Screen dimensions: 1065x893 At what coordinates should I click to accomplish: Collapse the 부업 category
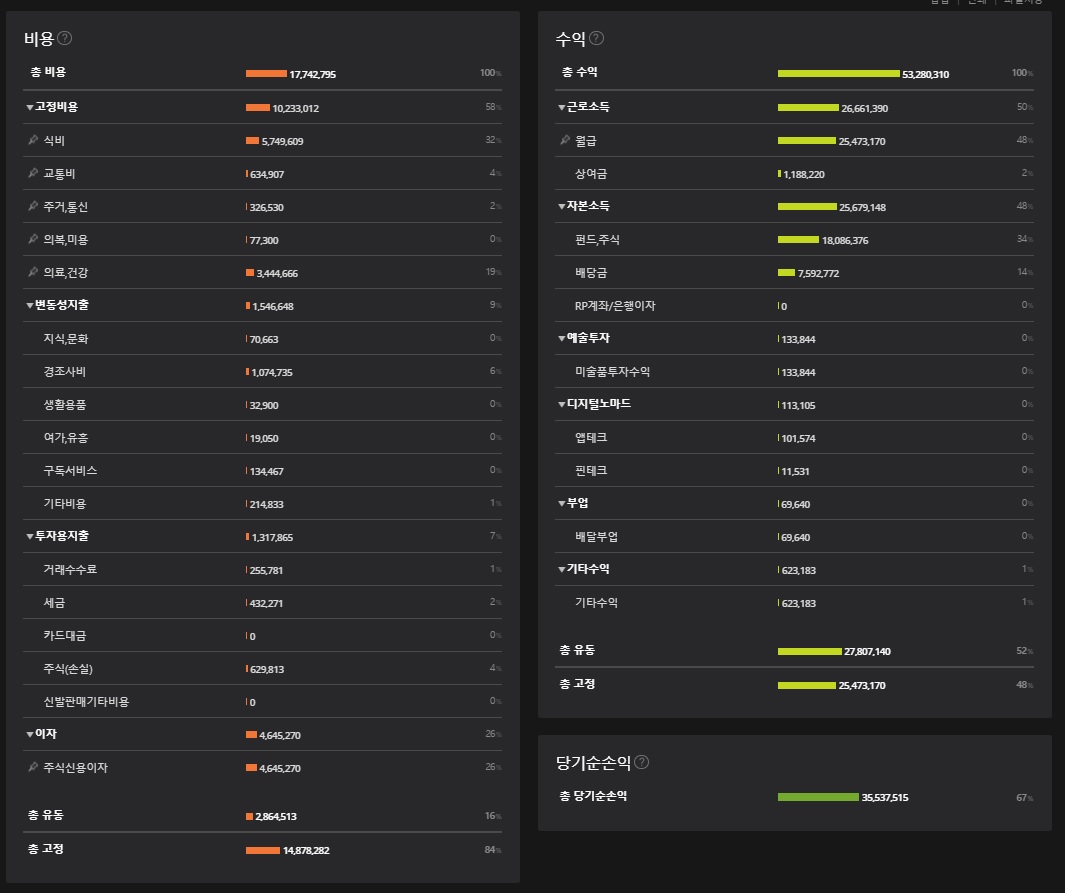pos(562,503)
